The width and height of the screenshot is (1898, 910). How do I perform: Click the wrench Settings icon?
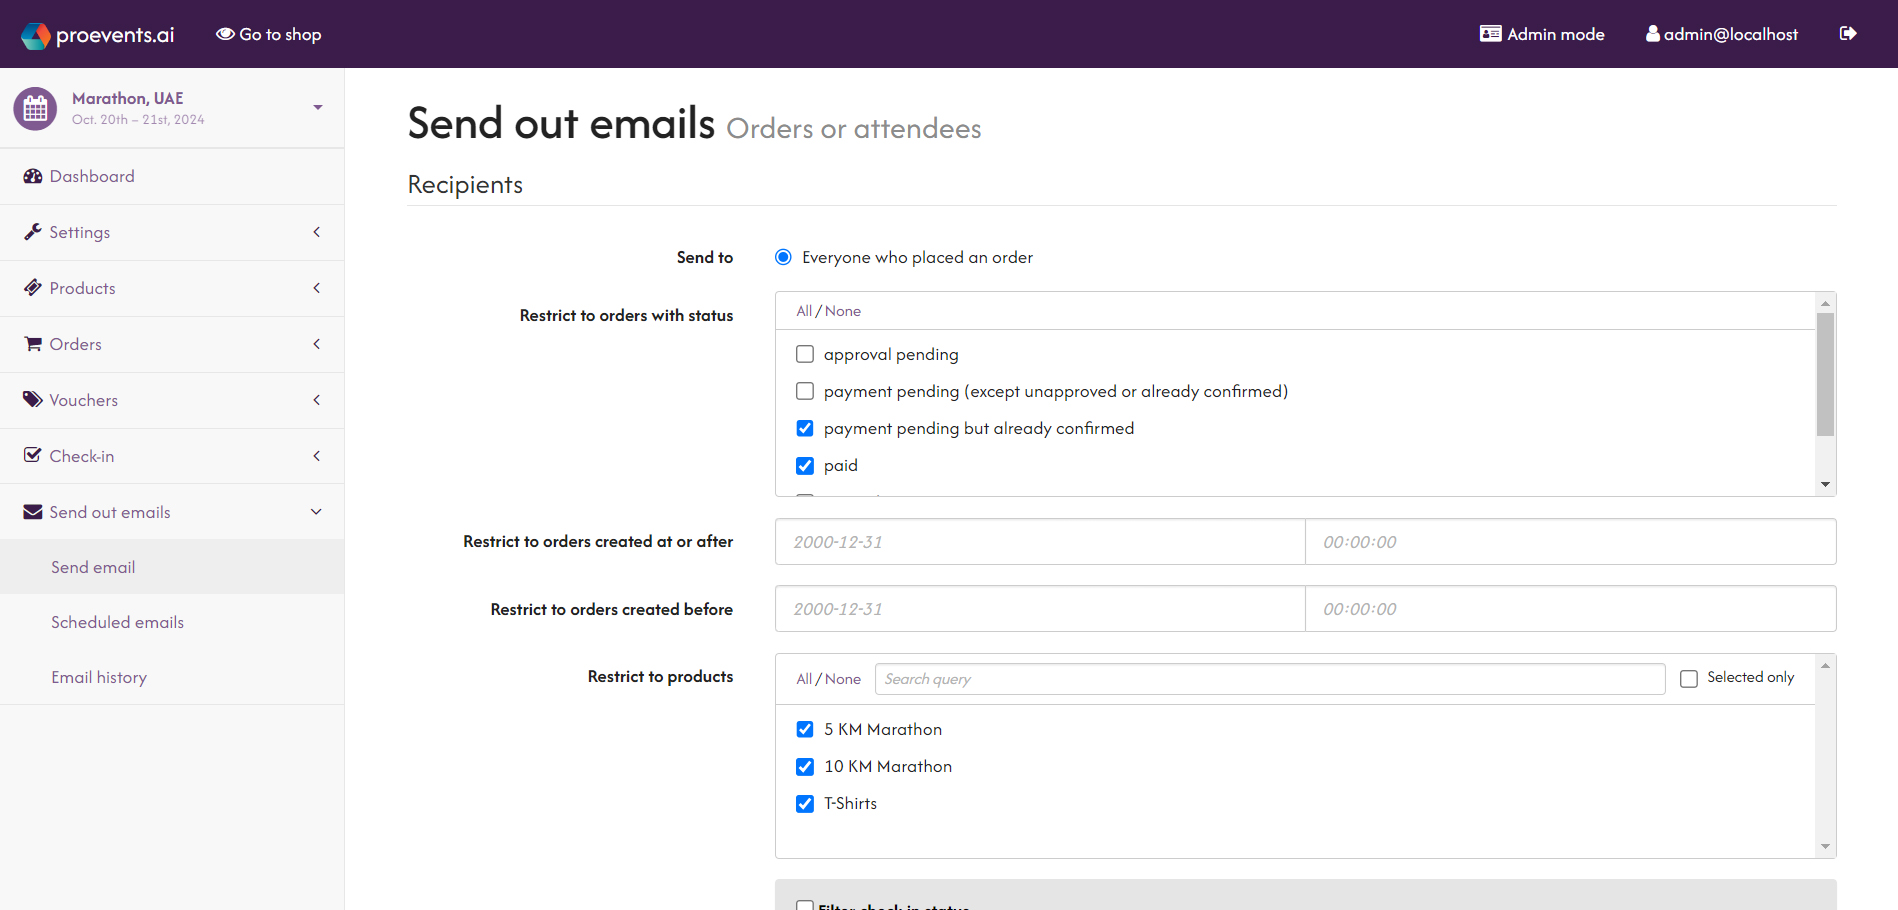[33, 231]
